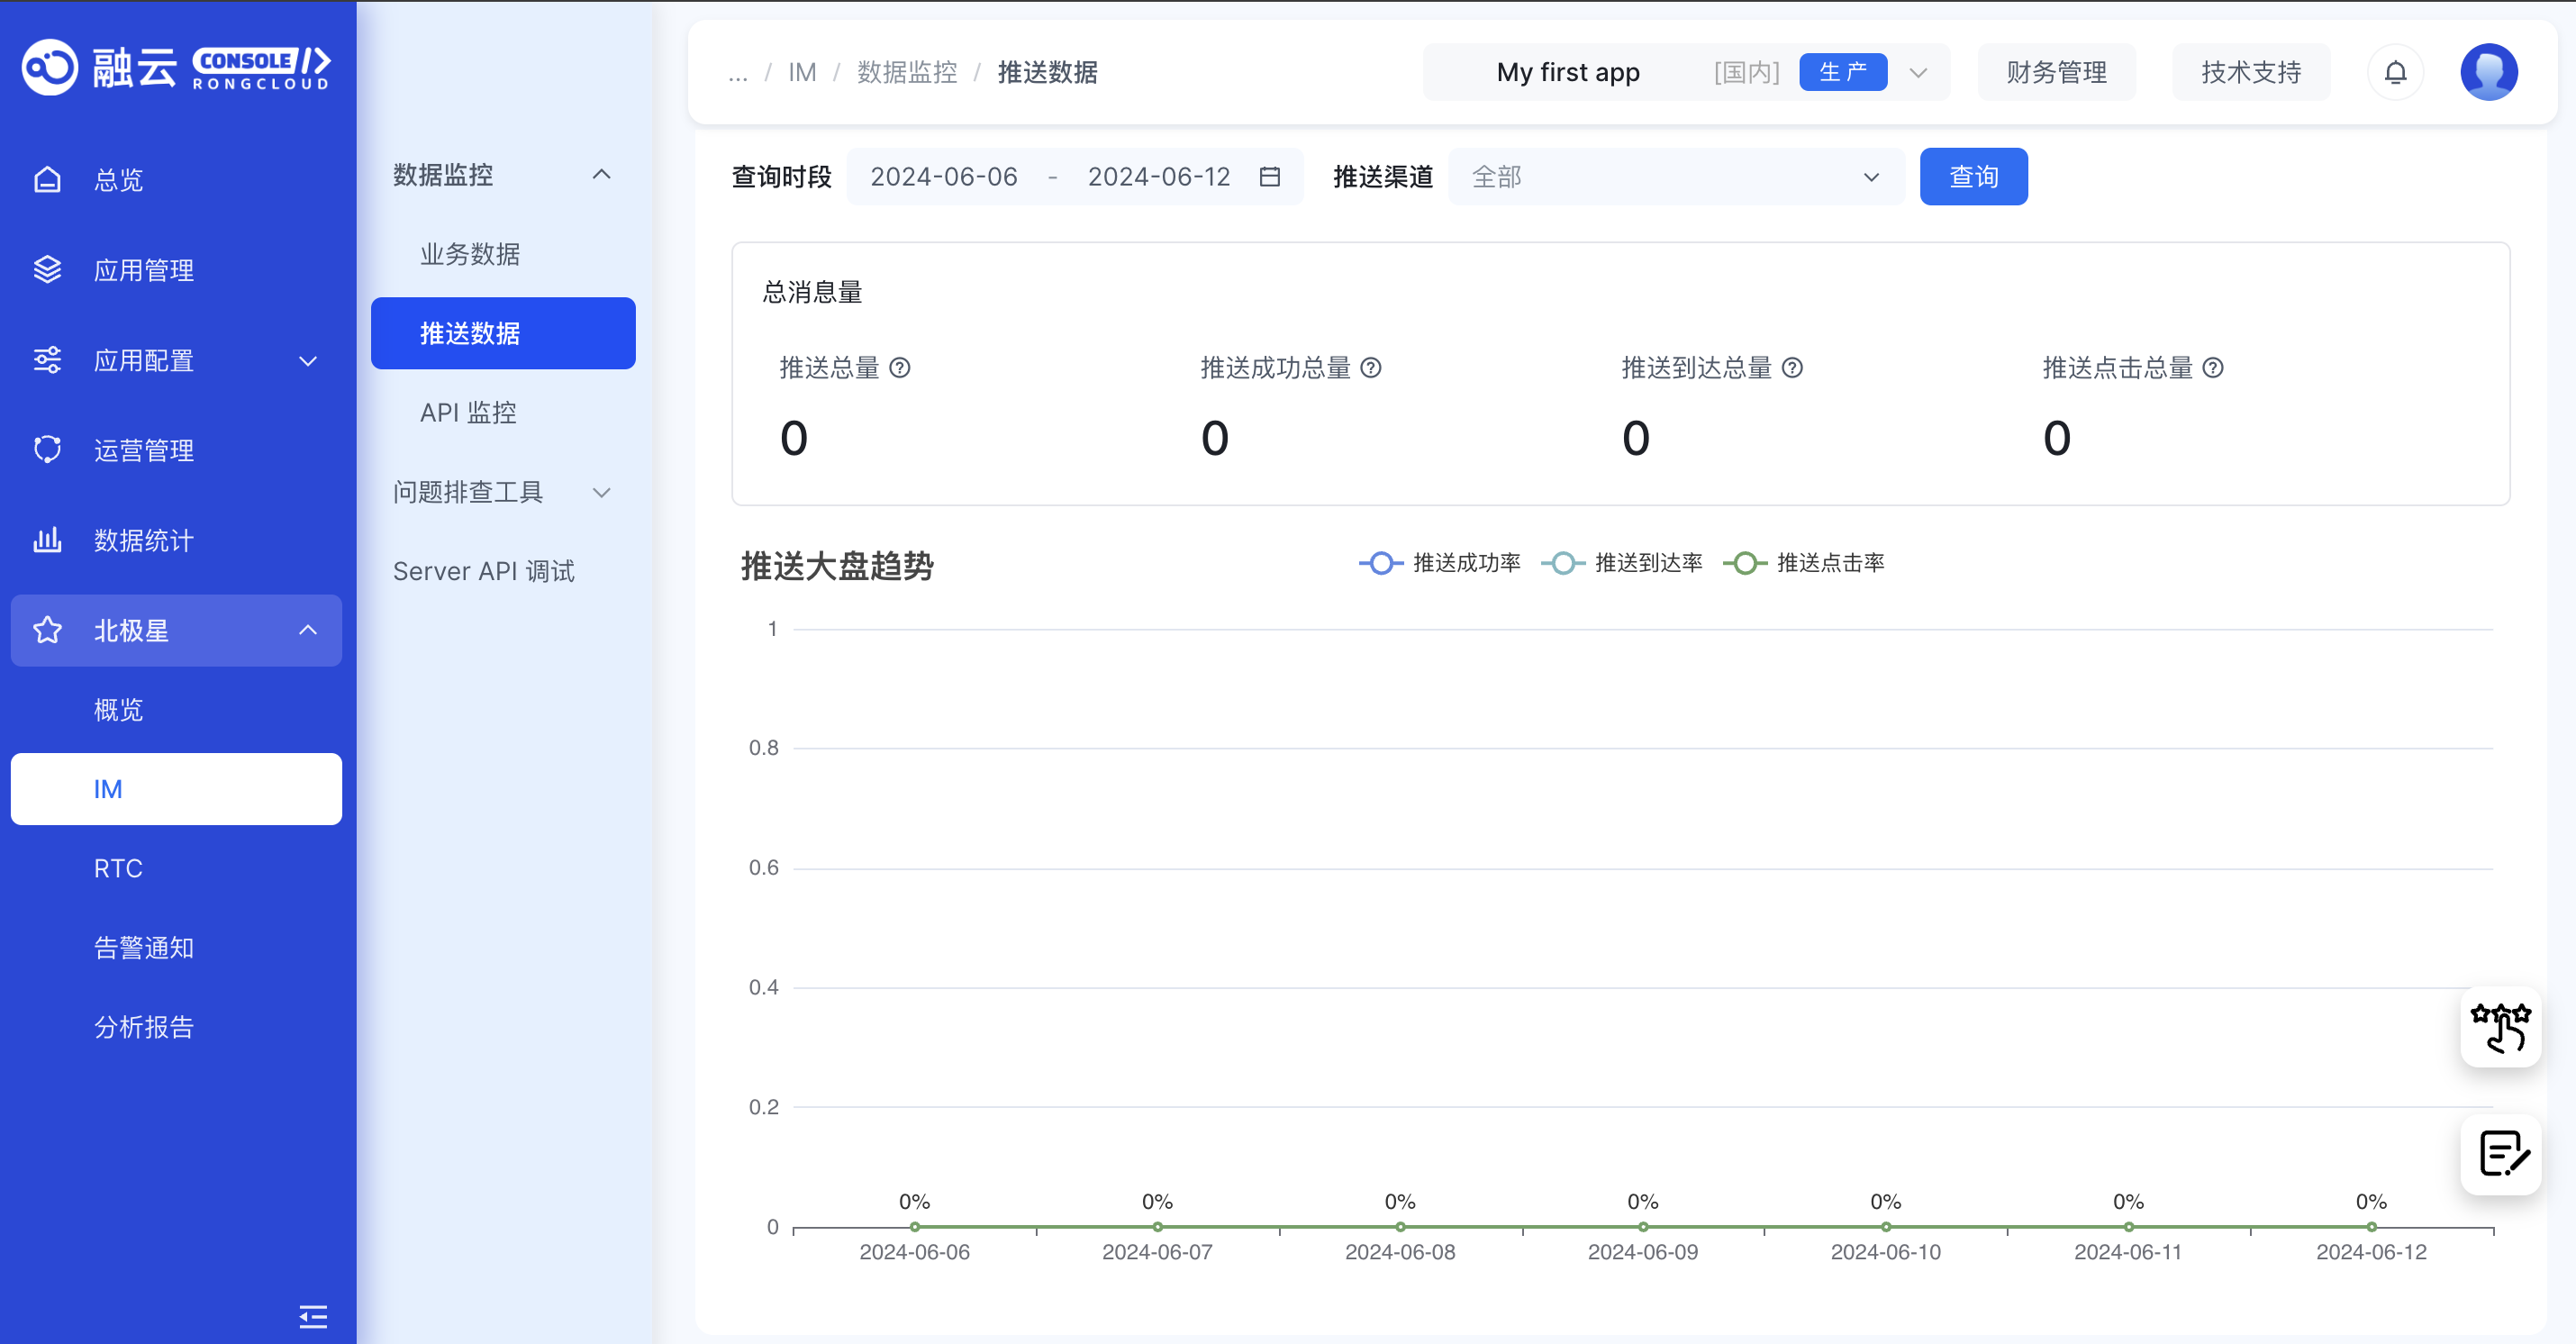This screenshot has width=2576, height=1344.
Task: Click help icon next to 推送成功总量
Action: [1371, 368]
